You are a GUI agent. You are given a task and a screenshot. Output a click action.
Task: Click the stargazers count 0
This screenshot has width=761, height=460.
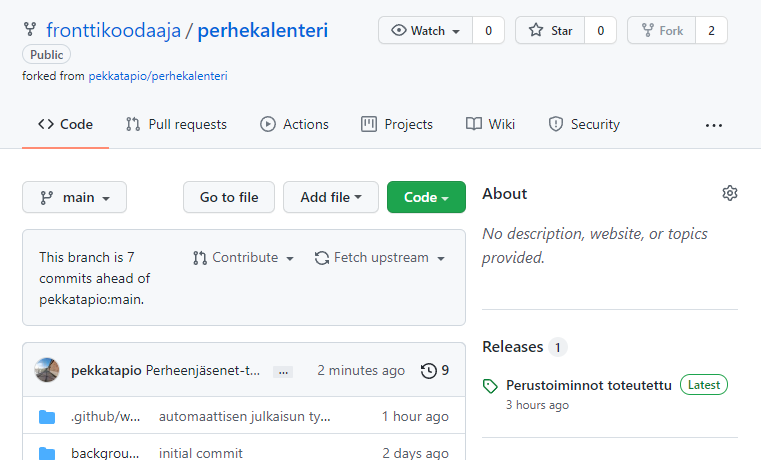pyautogui.click(x=600, y=31)
